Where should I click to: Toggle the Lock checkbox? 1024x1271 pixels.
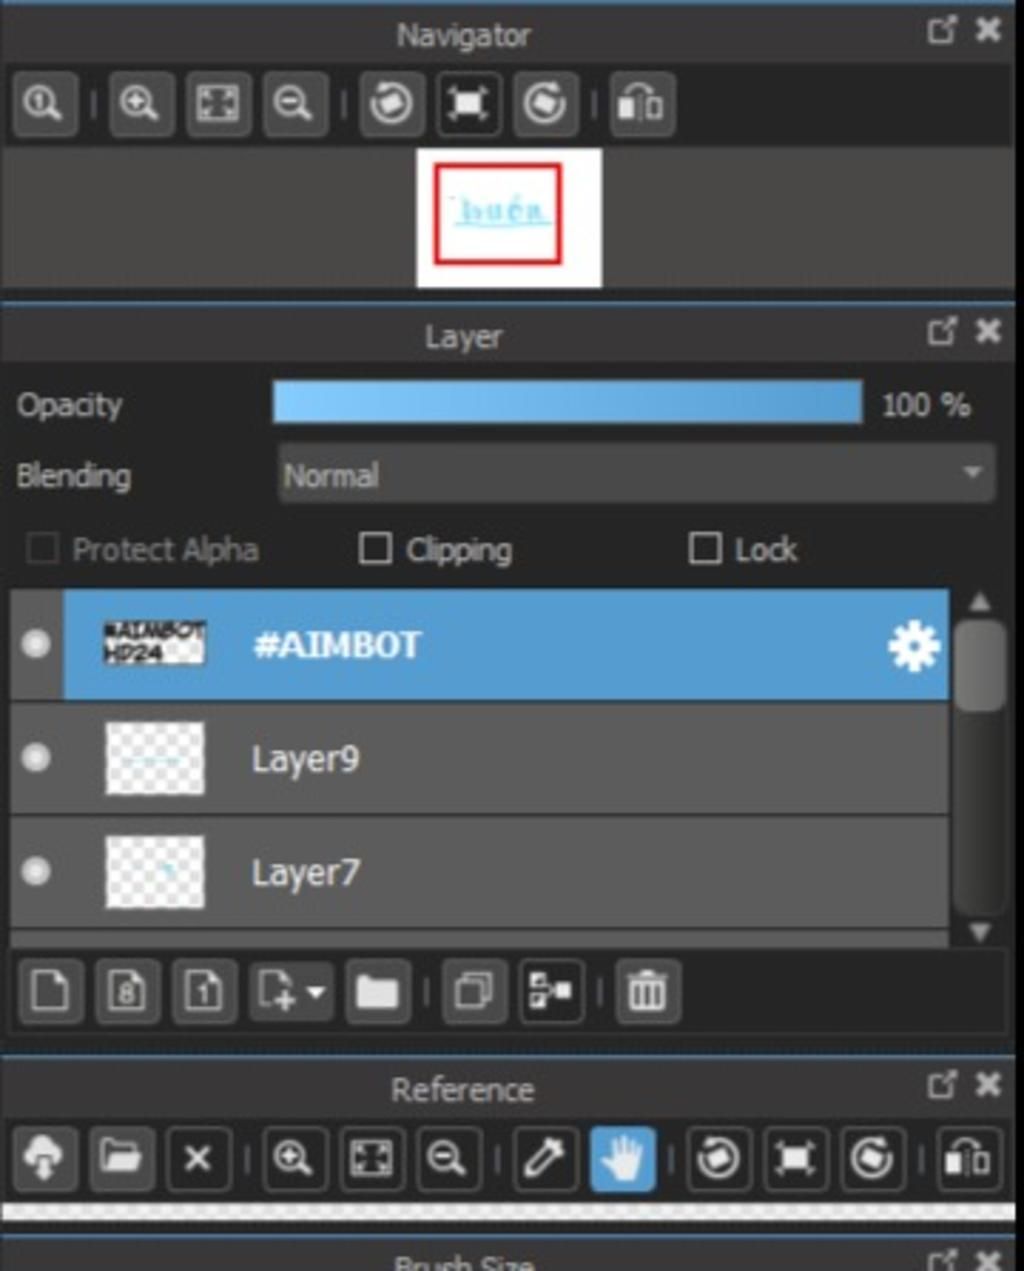pyautogui.click(x=705, y=548)
